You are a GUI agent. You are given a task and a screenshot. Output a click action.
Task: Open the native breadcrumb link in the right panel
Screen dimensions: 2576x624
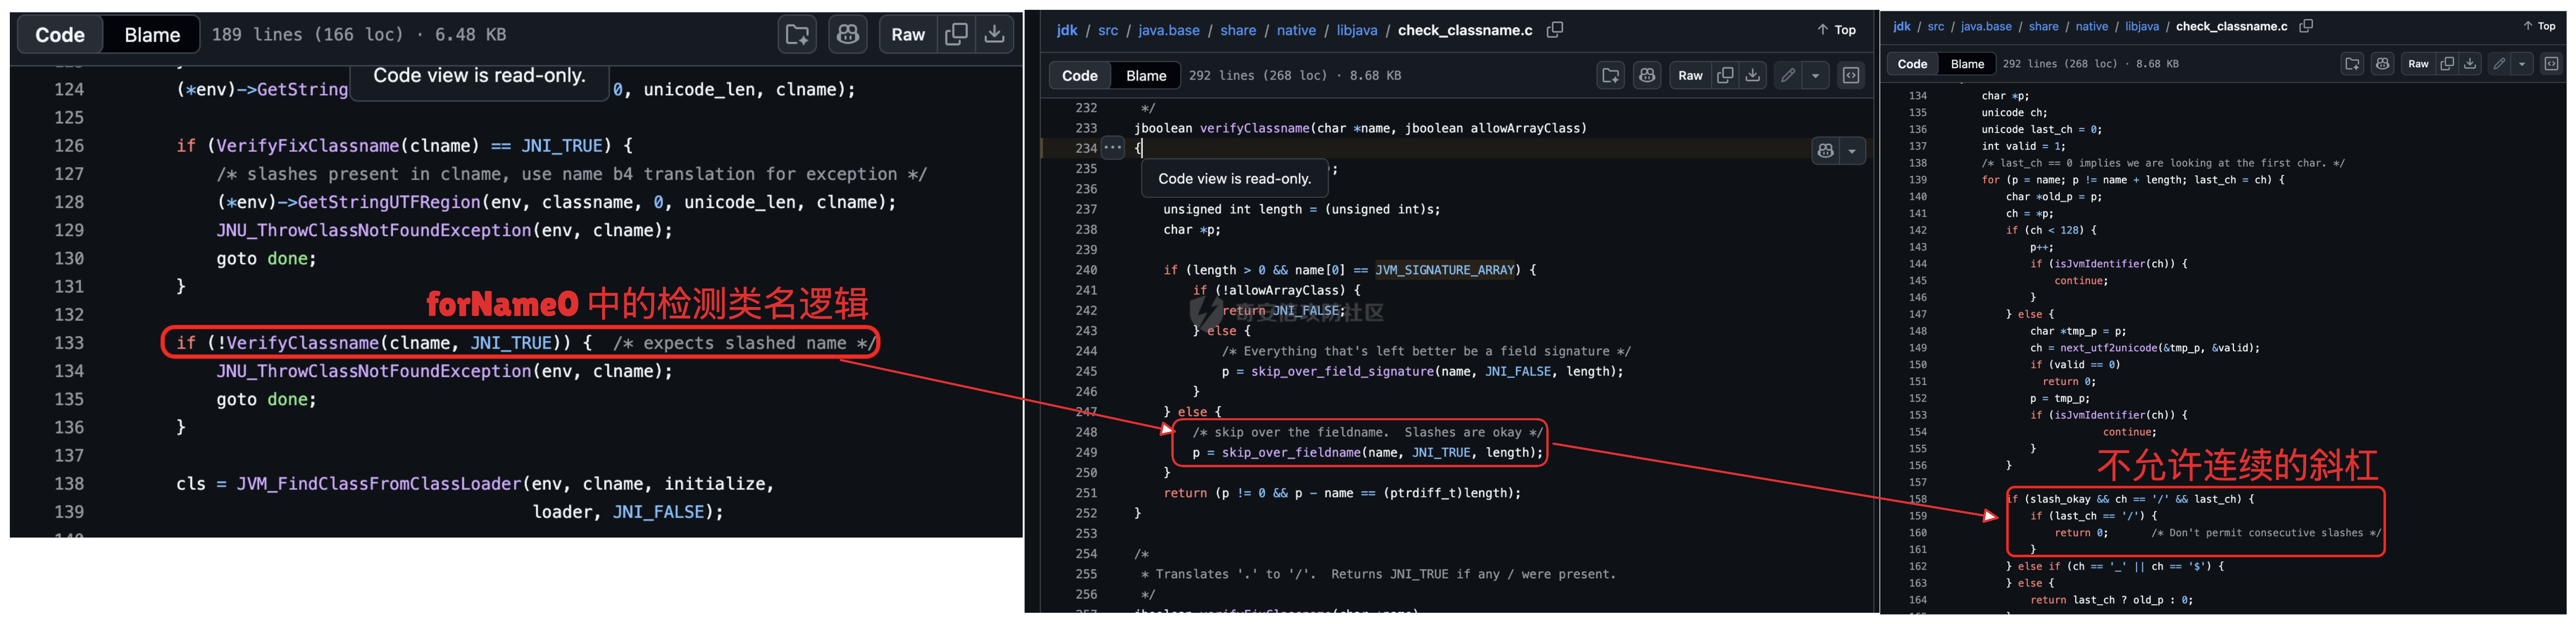(x=2092, y=26)
